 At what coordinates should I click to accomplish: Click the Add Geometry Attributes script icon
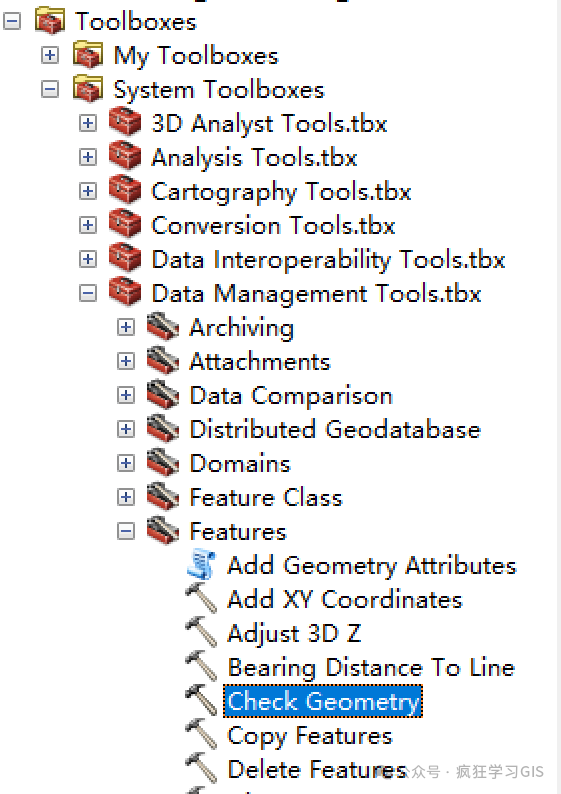pyautogui.click(x=201, y=564)
